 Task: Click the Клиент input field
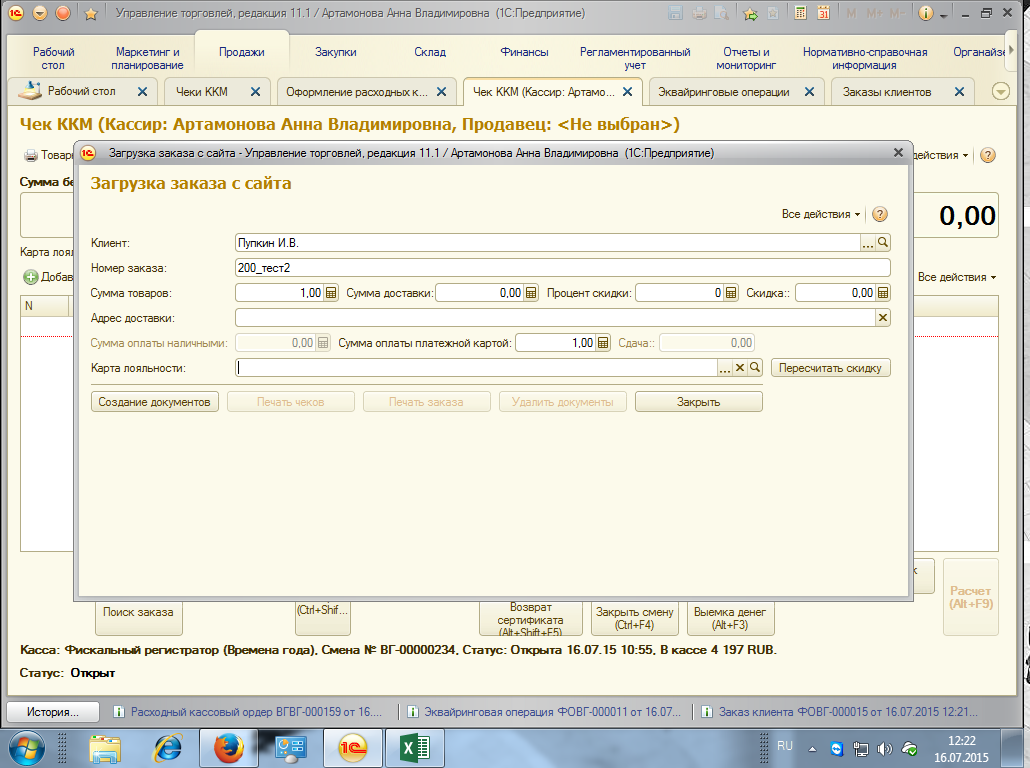pos(547,243)
